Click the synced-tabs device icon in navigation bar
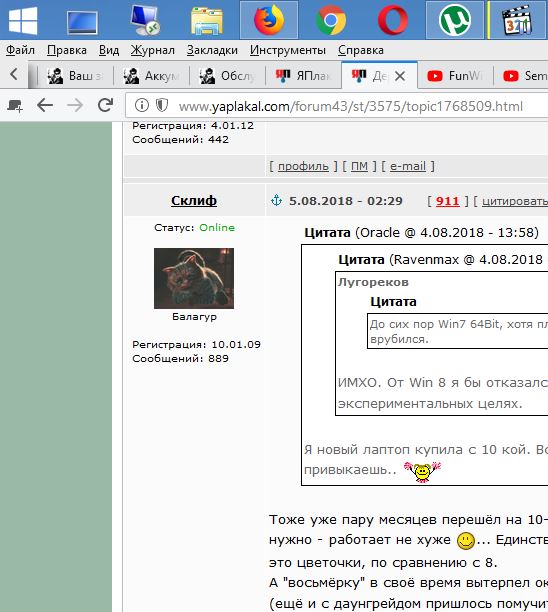Screen dimensions: 548x612 [15, 105]
